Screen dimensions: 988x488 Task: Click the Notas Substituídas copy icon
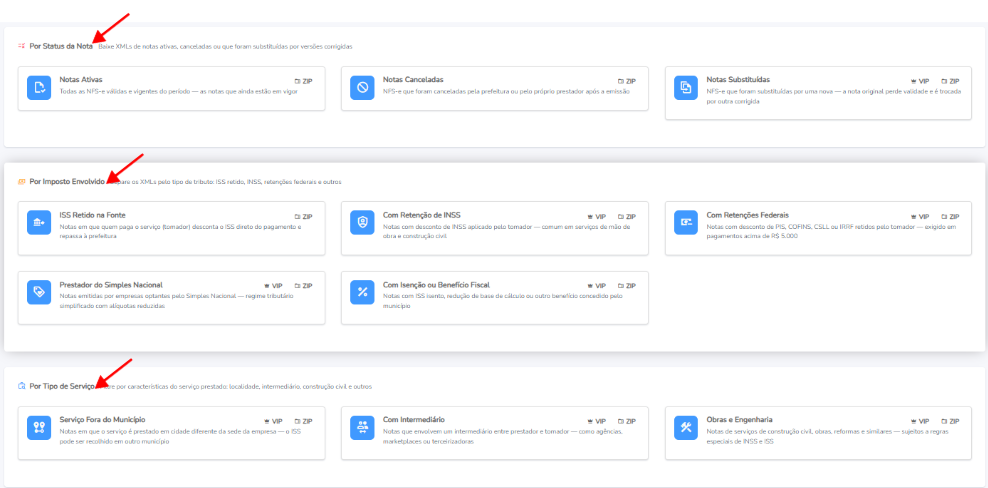[686, 88]
